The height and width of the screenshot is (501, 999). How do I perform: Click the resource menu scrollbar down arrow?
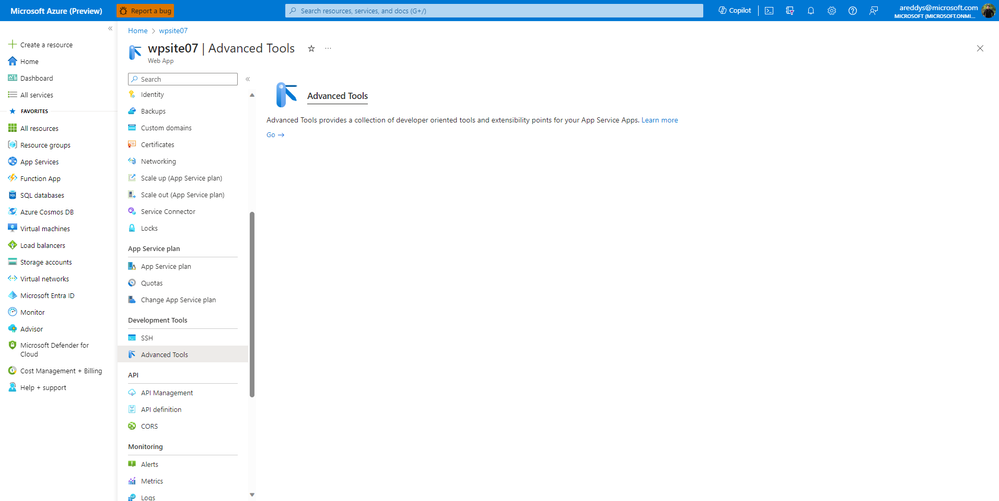click(x=252, y=495)
